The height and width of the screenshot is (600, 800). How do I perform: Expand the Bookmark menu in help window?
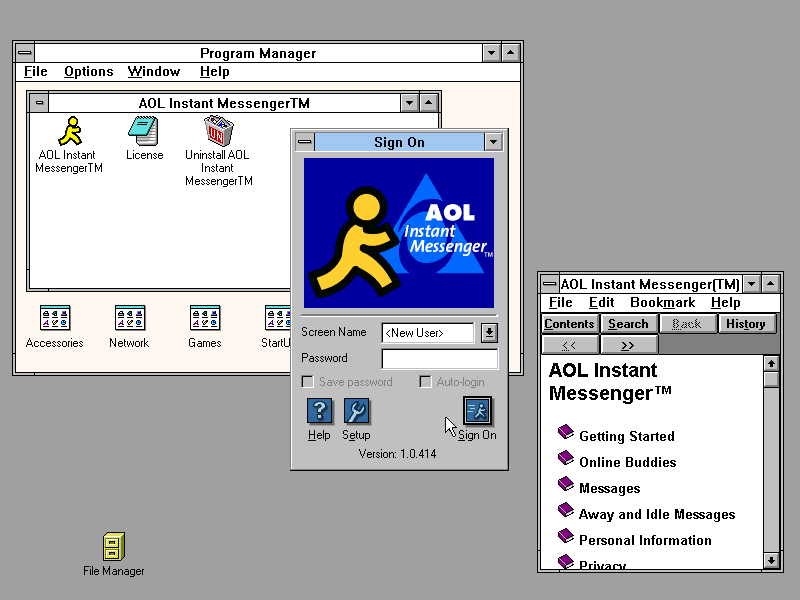click(x=662, y=302)
